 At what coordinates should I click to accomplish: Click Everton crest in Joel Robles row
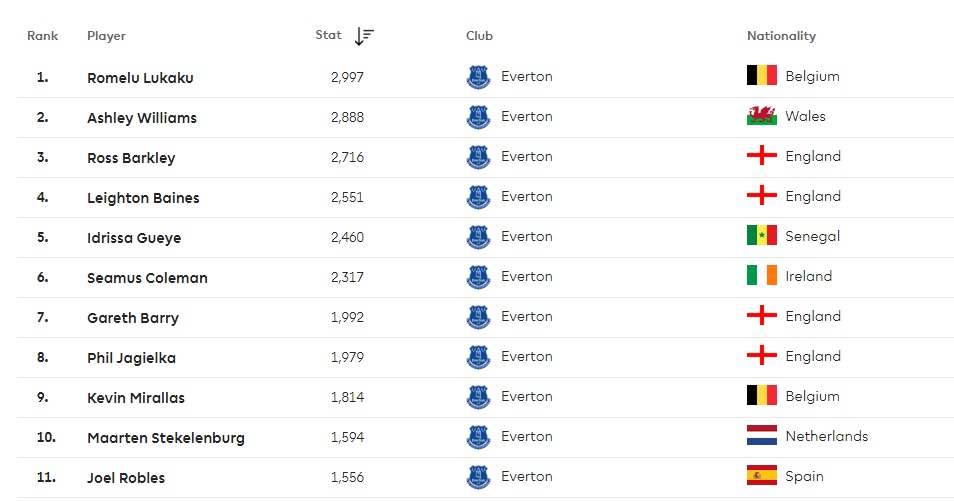pyautogui.click(x=479, y=477)
